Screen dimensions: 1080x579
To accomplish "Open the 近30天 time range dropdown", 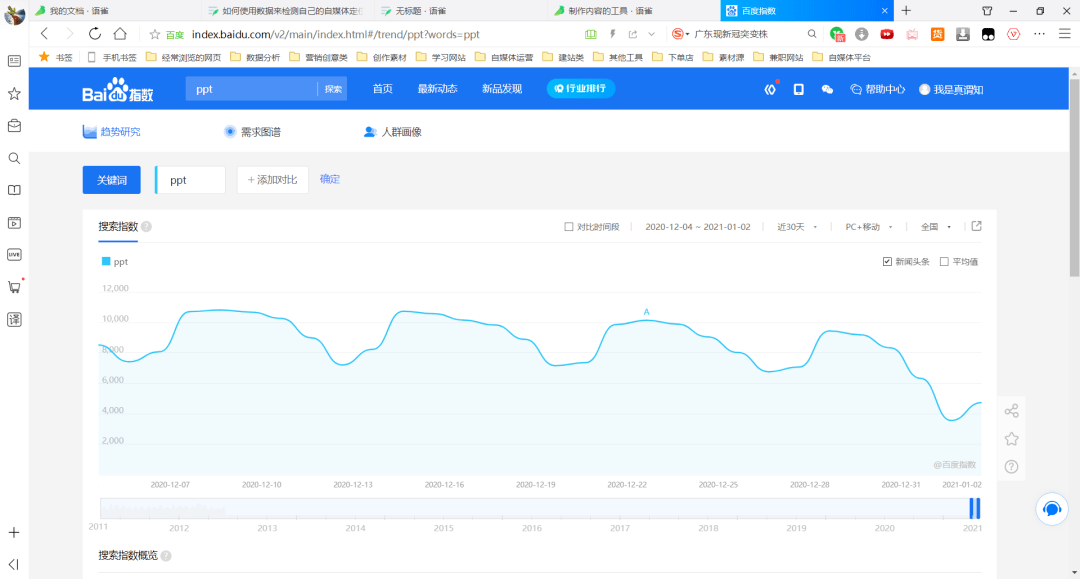I will pos(797,227).
